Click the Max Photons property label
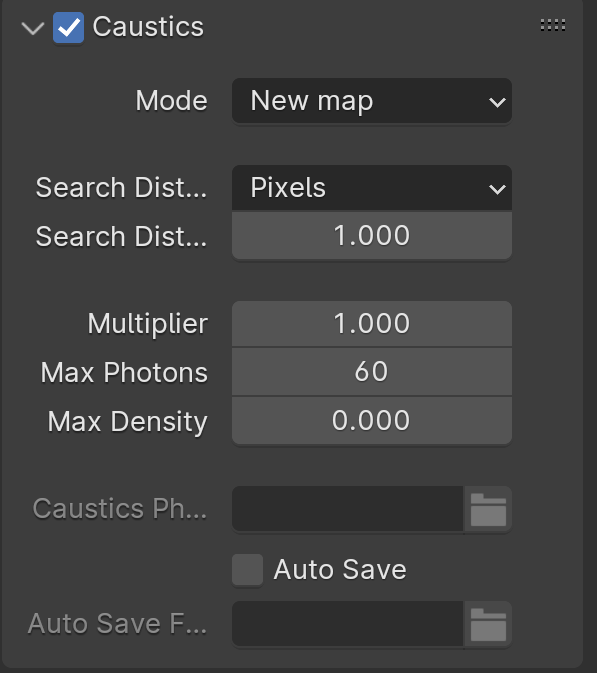This screenshot has height=673, width=597. click(x=124, y=372)
